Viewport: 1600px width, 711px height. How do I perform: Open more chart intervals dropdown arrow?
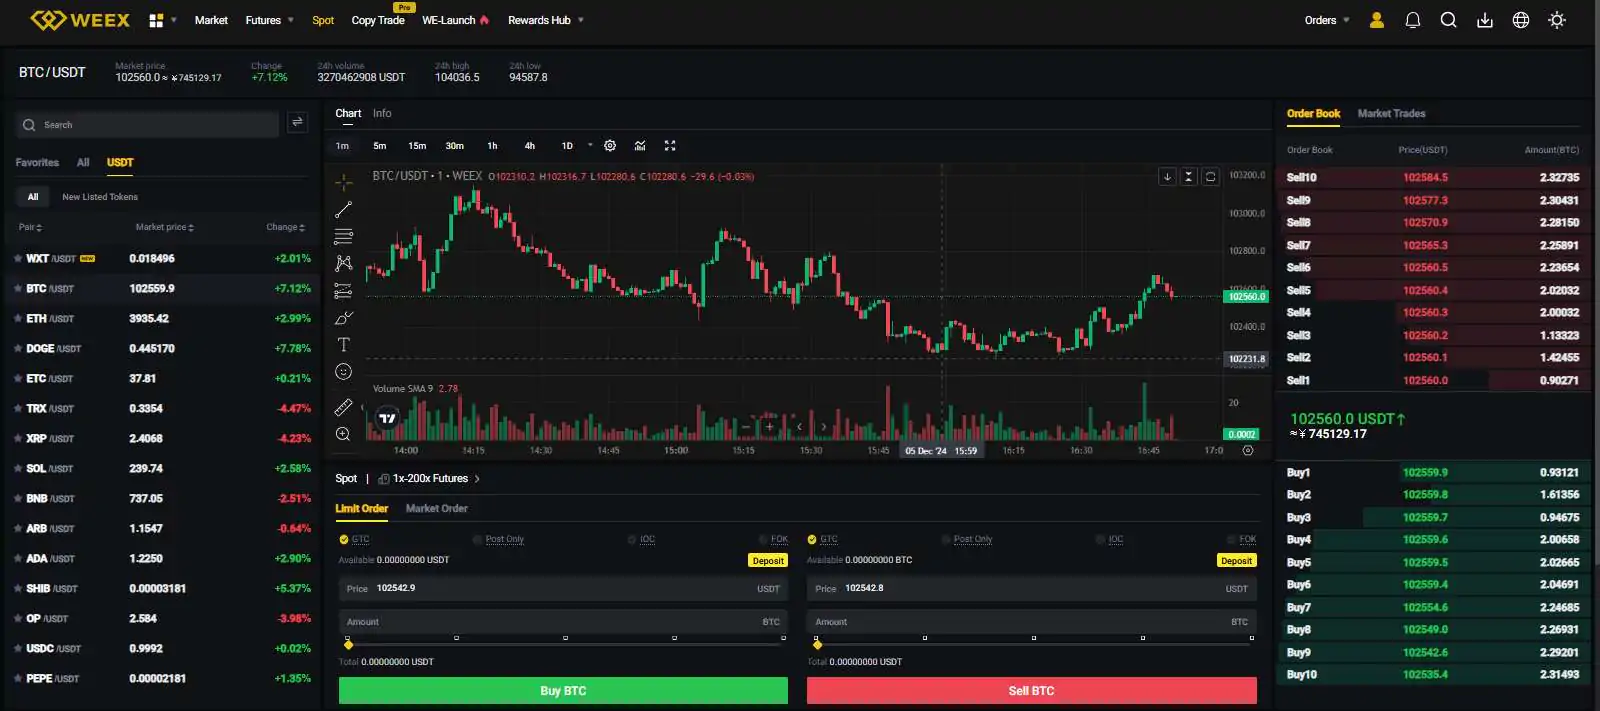point(590,145)
